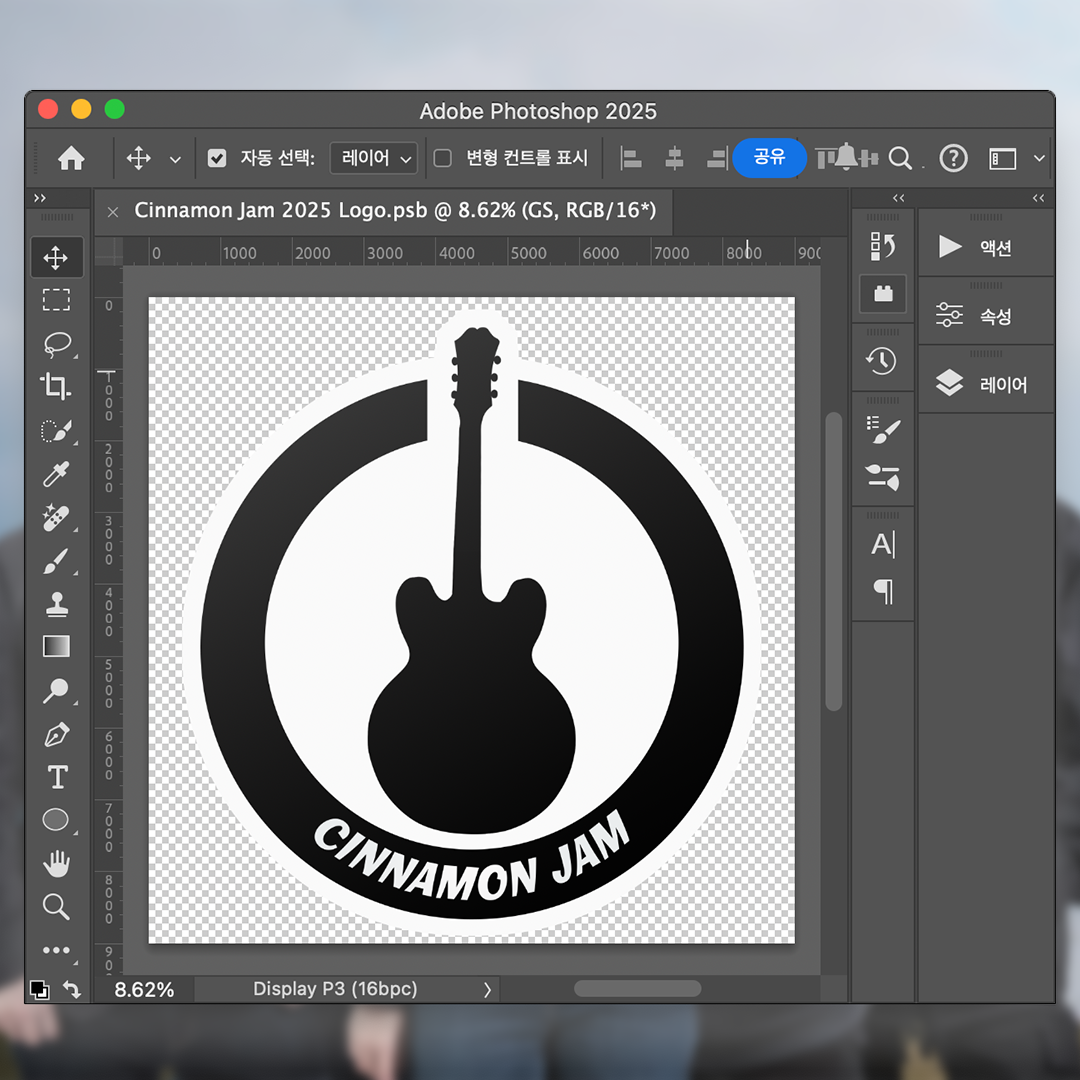Open the Help question mark icon

(954, 158)
